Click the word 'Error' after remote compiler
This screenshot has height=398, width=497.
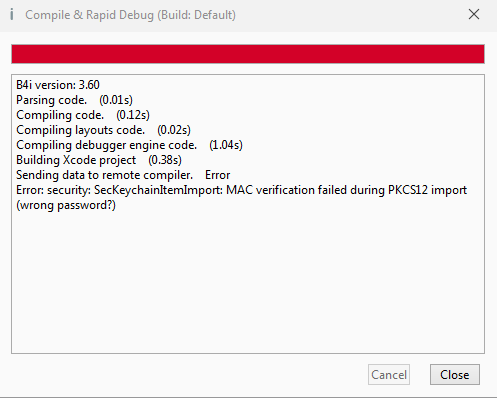218,175
